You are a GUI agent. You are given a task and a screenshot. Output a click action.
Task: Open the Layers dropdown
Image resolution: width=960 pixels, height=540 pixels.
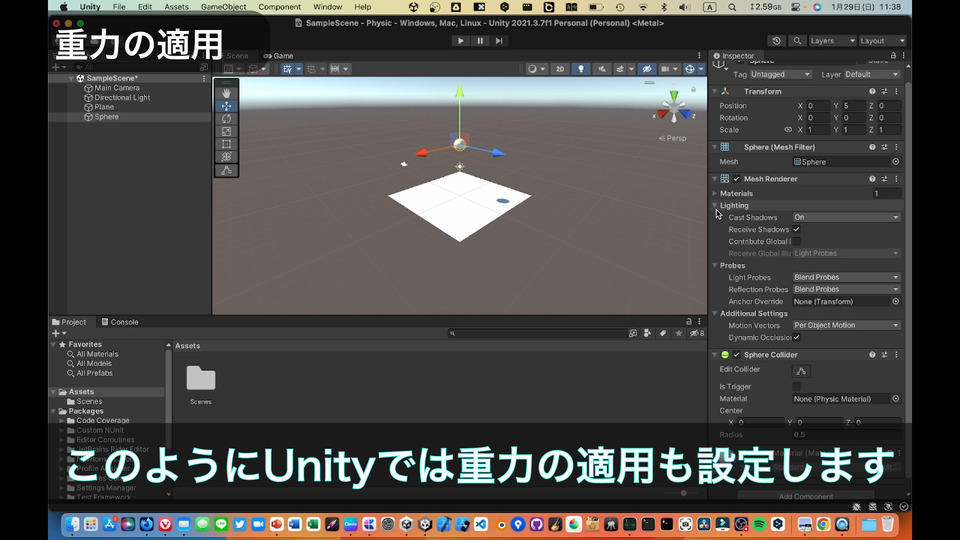[831, 41]
